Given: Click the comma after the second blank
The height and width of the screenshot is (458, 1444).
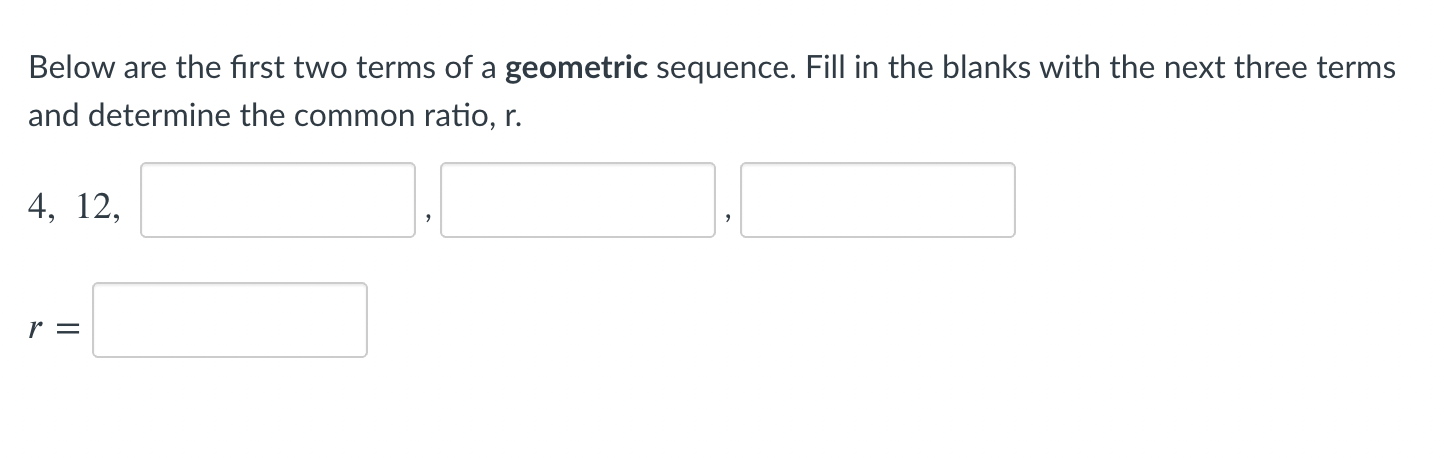Looking at the screenshot, I should (x=728, y=212).
